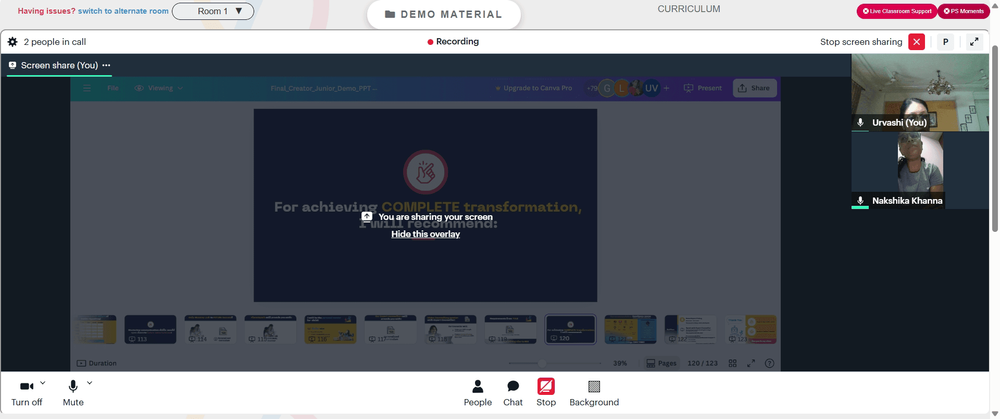The width and height of the screenshot is (1000, 419).
Task: Click PS Moments button
Action: point(963,11)
